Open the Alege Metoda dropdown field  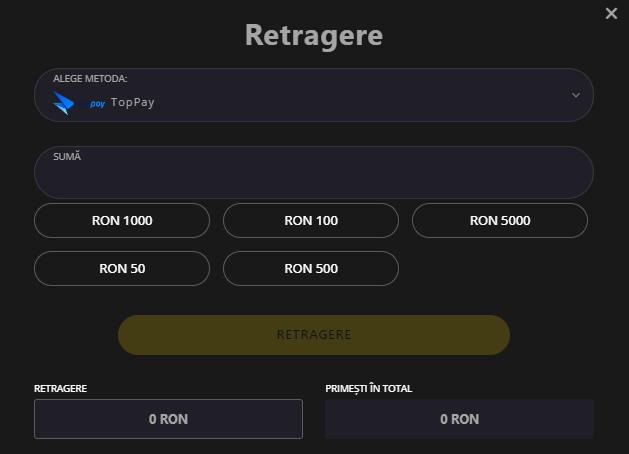click(314, 95)
